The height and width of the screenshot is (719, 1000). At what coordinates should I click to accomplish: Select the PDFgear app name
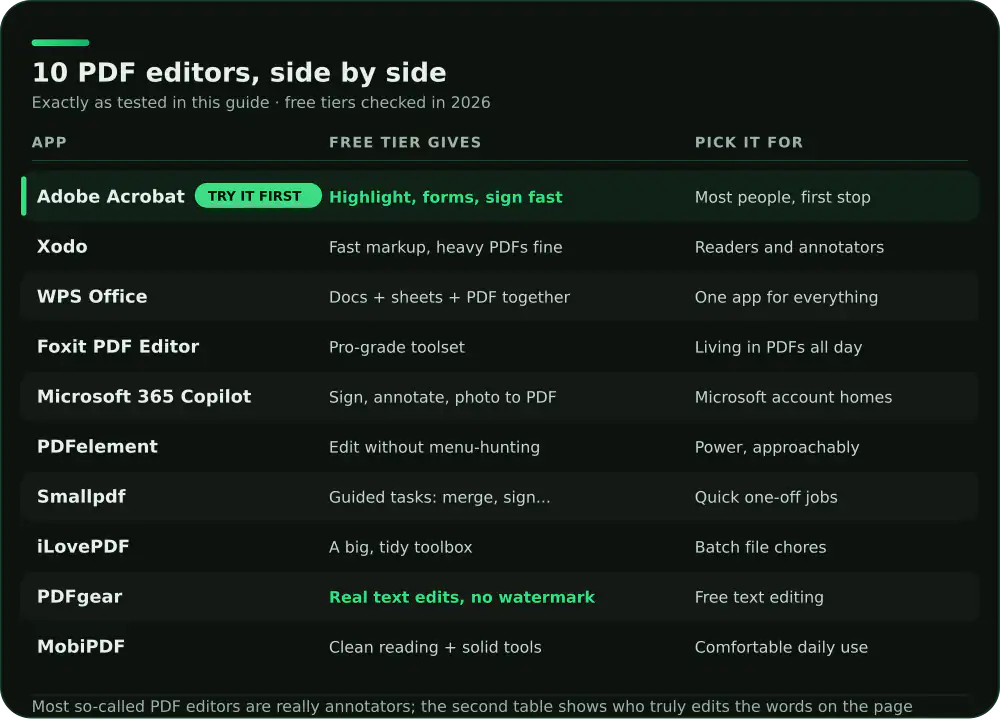point(80,597)
